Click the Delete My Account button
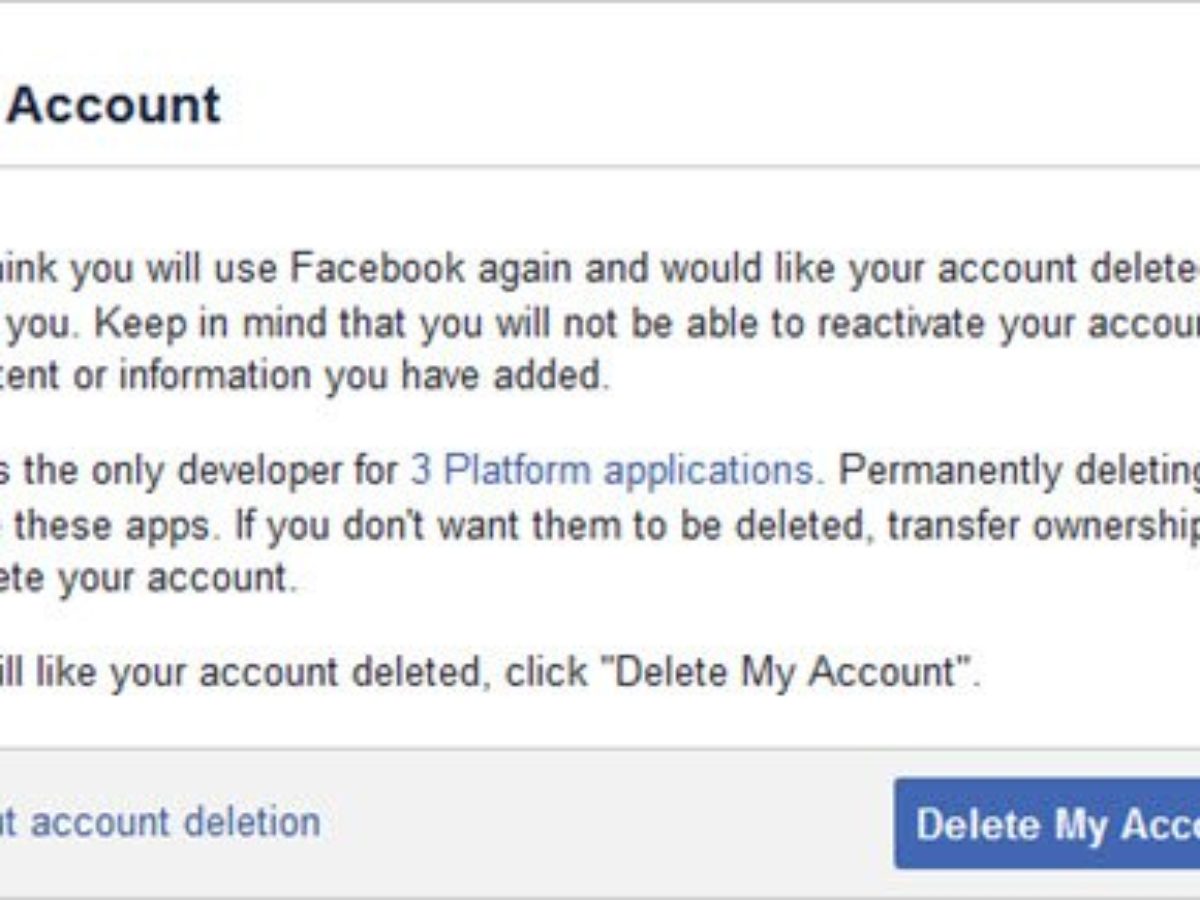This screenshot has width=1200, height=900. (x=1050, y=824)
